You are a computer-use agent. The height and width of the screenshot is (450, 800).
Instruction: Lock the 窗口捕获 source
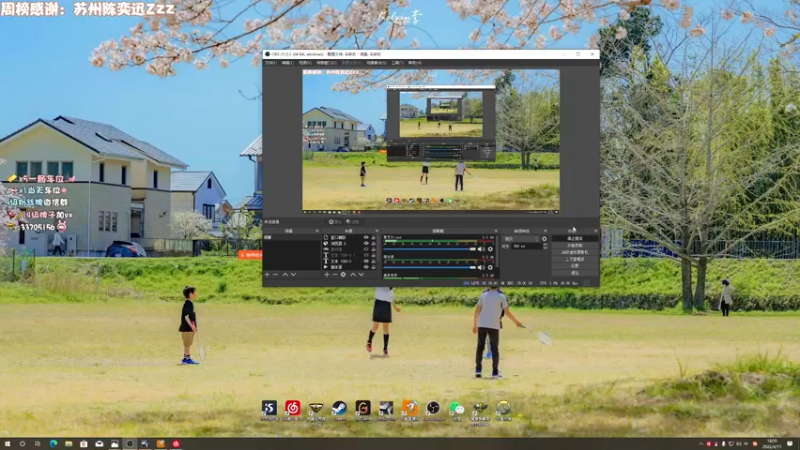tap(373, 237)
